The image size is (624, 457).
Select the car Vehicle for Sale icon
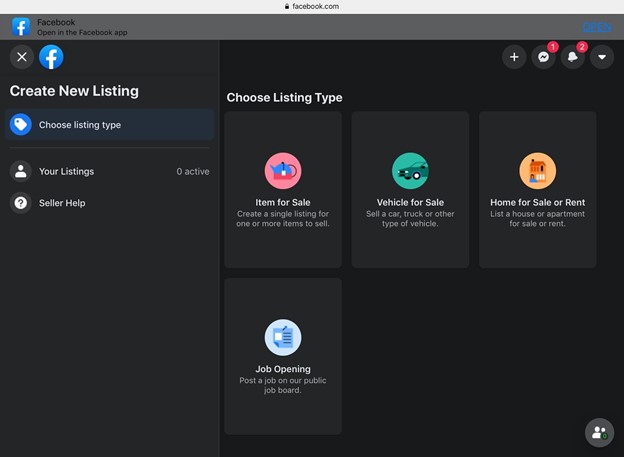pyautogui.click(x=410, y=171)
